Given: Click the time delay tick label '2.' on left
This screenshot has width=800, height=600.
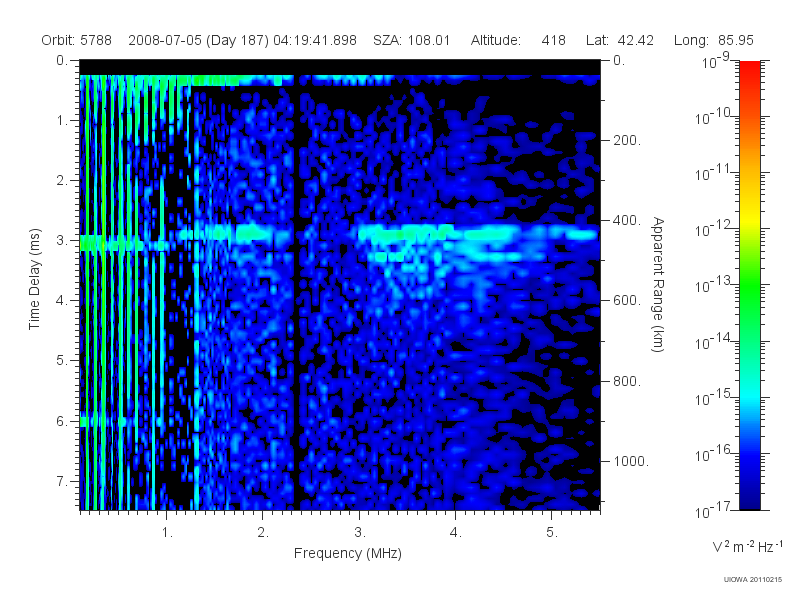Looking at the screenshot, I should 62,181.
